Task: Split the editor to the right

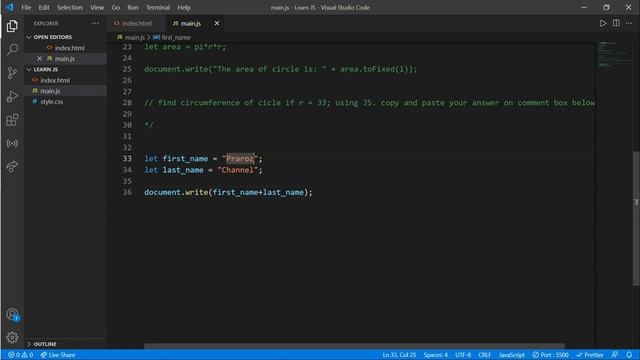Action: point(616,23)
